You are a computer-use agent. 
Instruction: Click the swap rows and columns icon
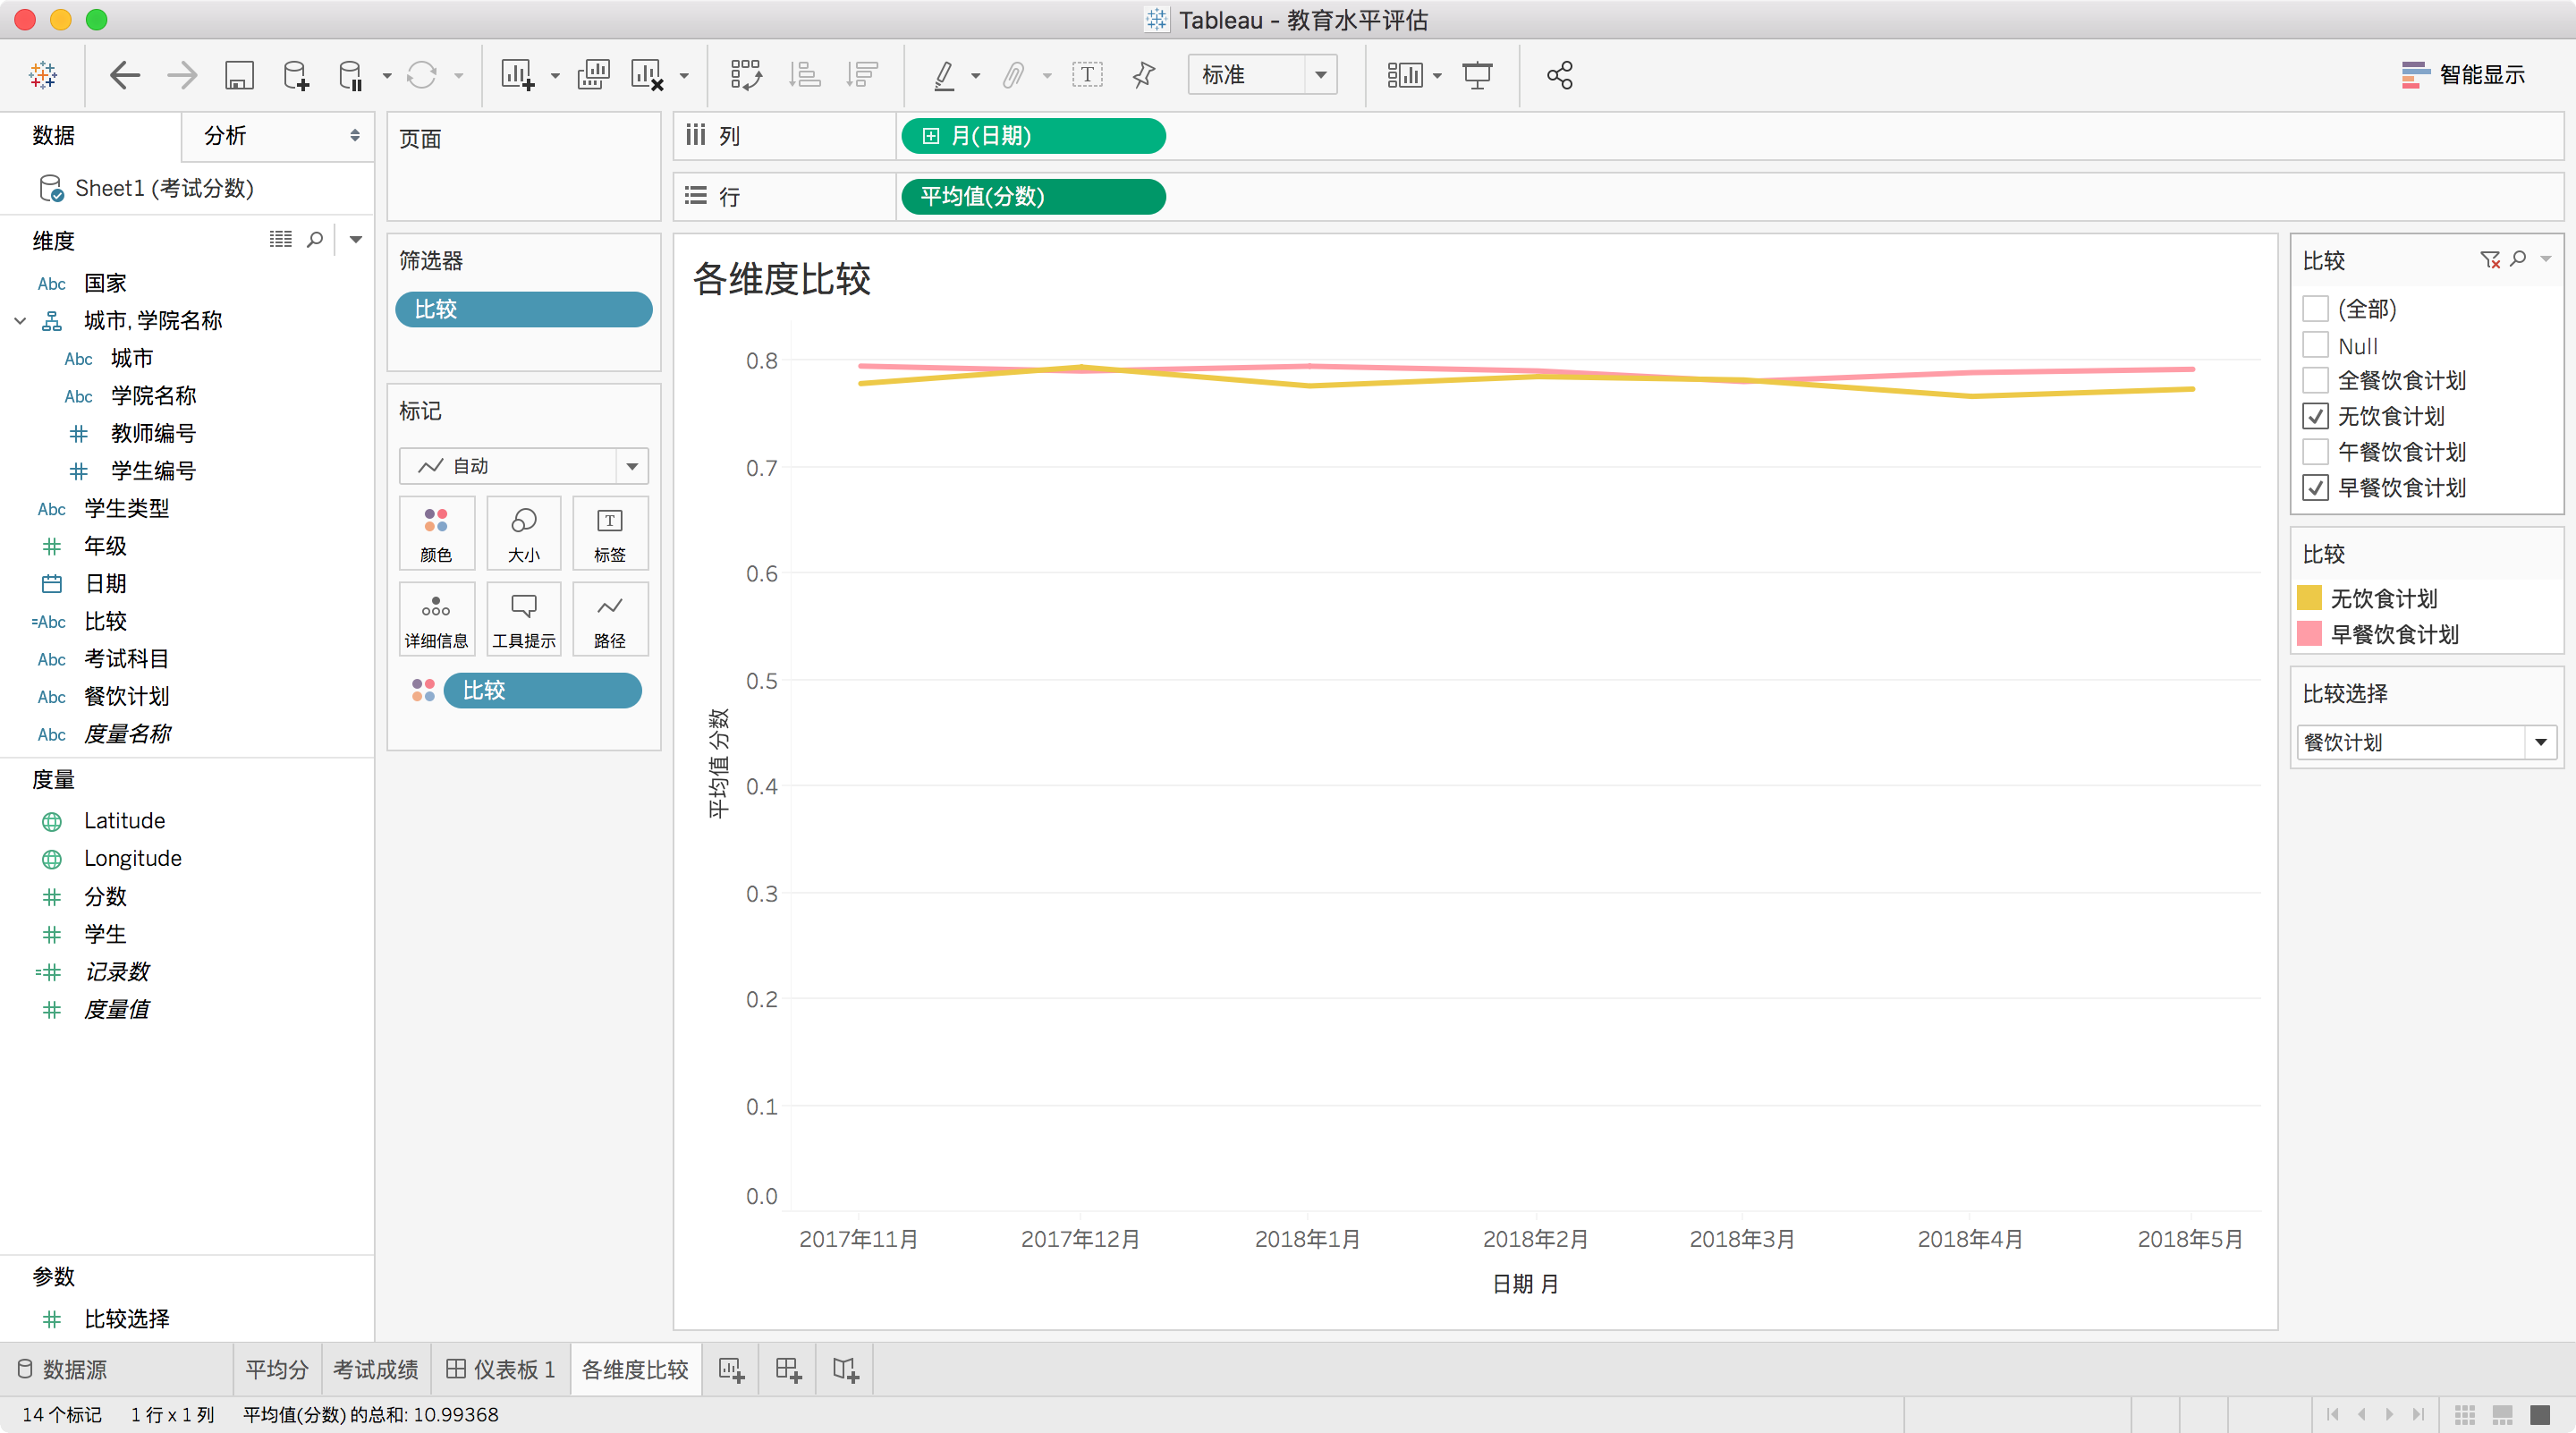pyautogui.click(x=746, y=75)
